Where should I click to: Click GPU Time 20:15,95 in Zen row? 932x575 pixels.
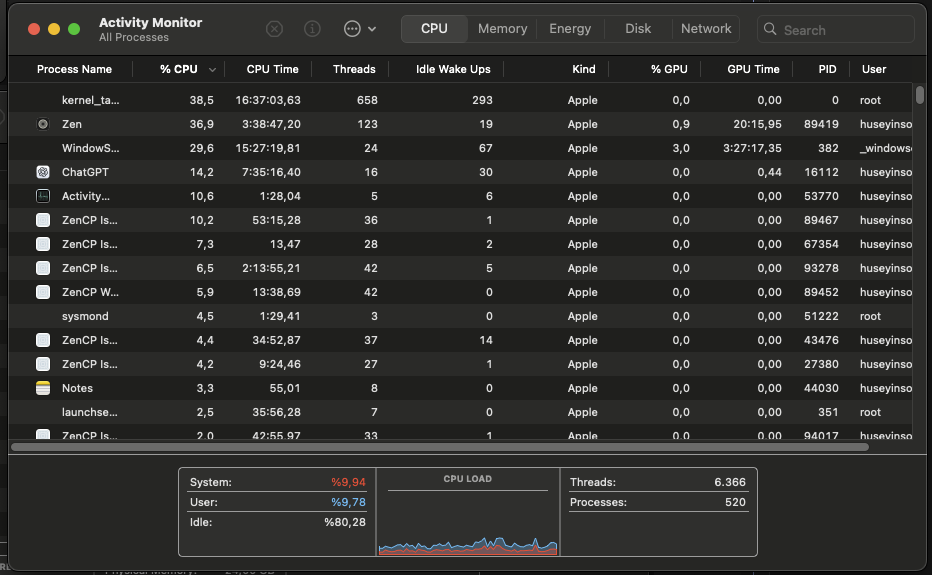click(757, 124)
